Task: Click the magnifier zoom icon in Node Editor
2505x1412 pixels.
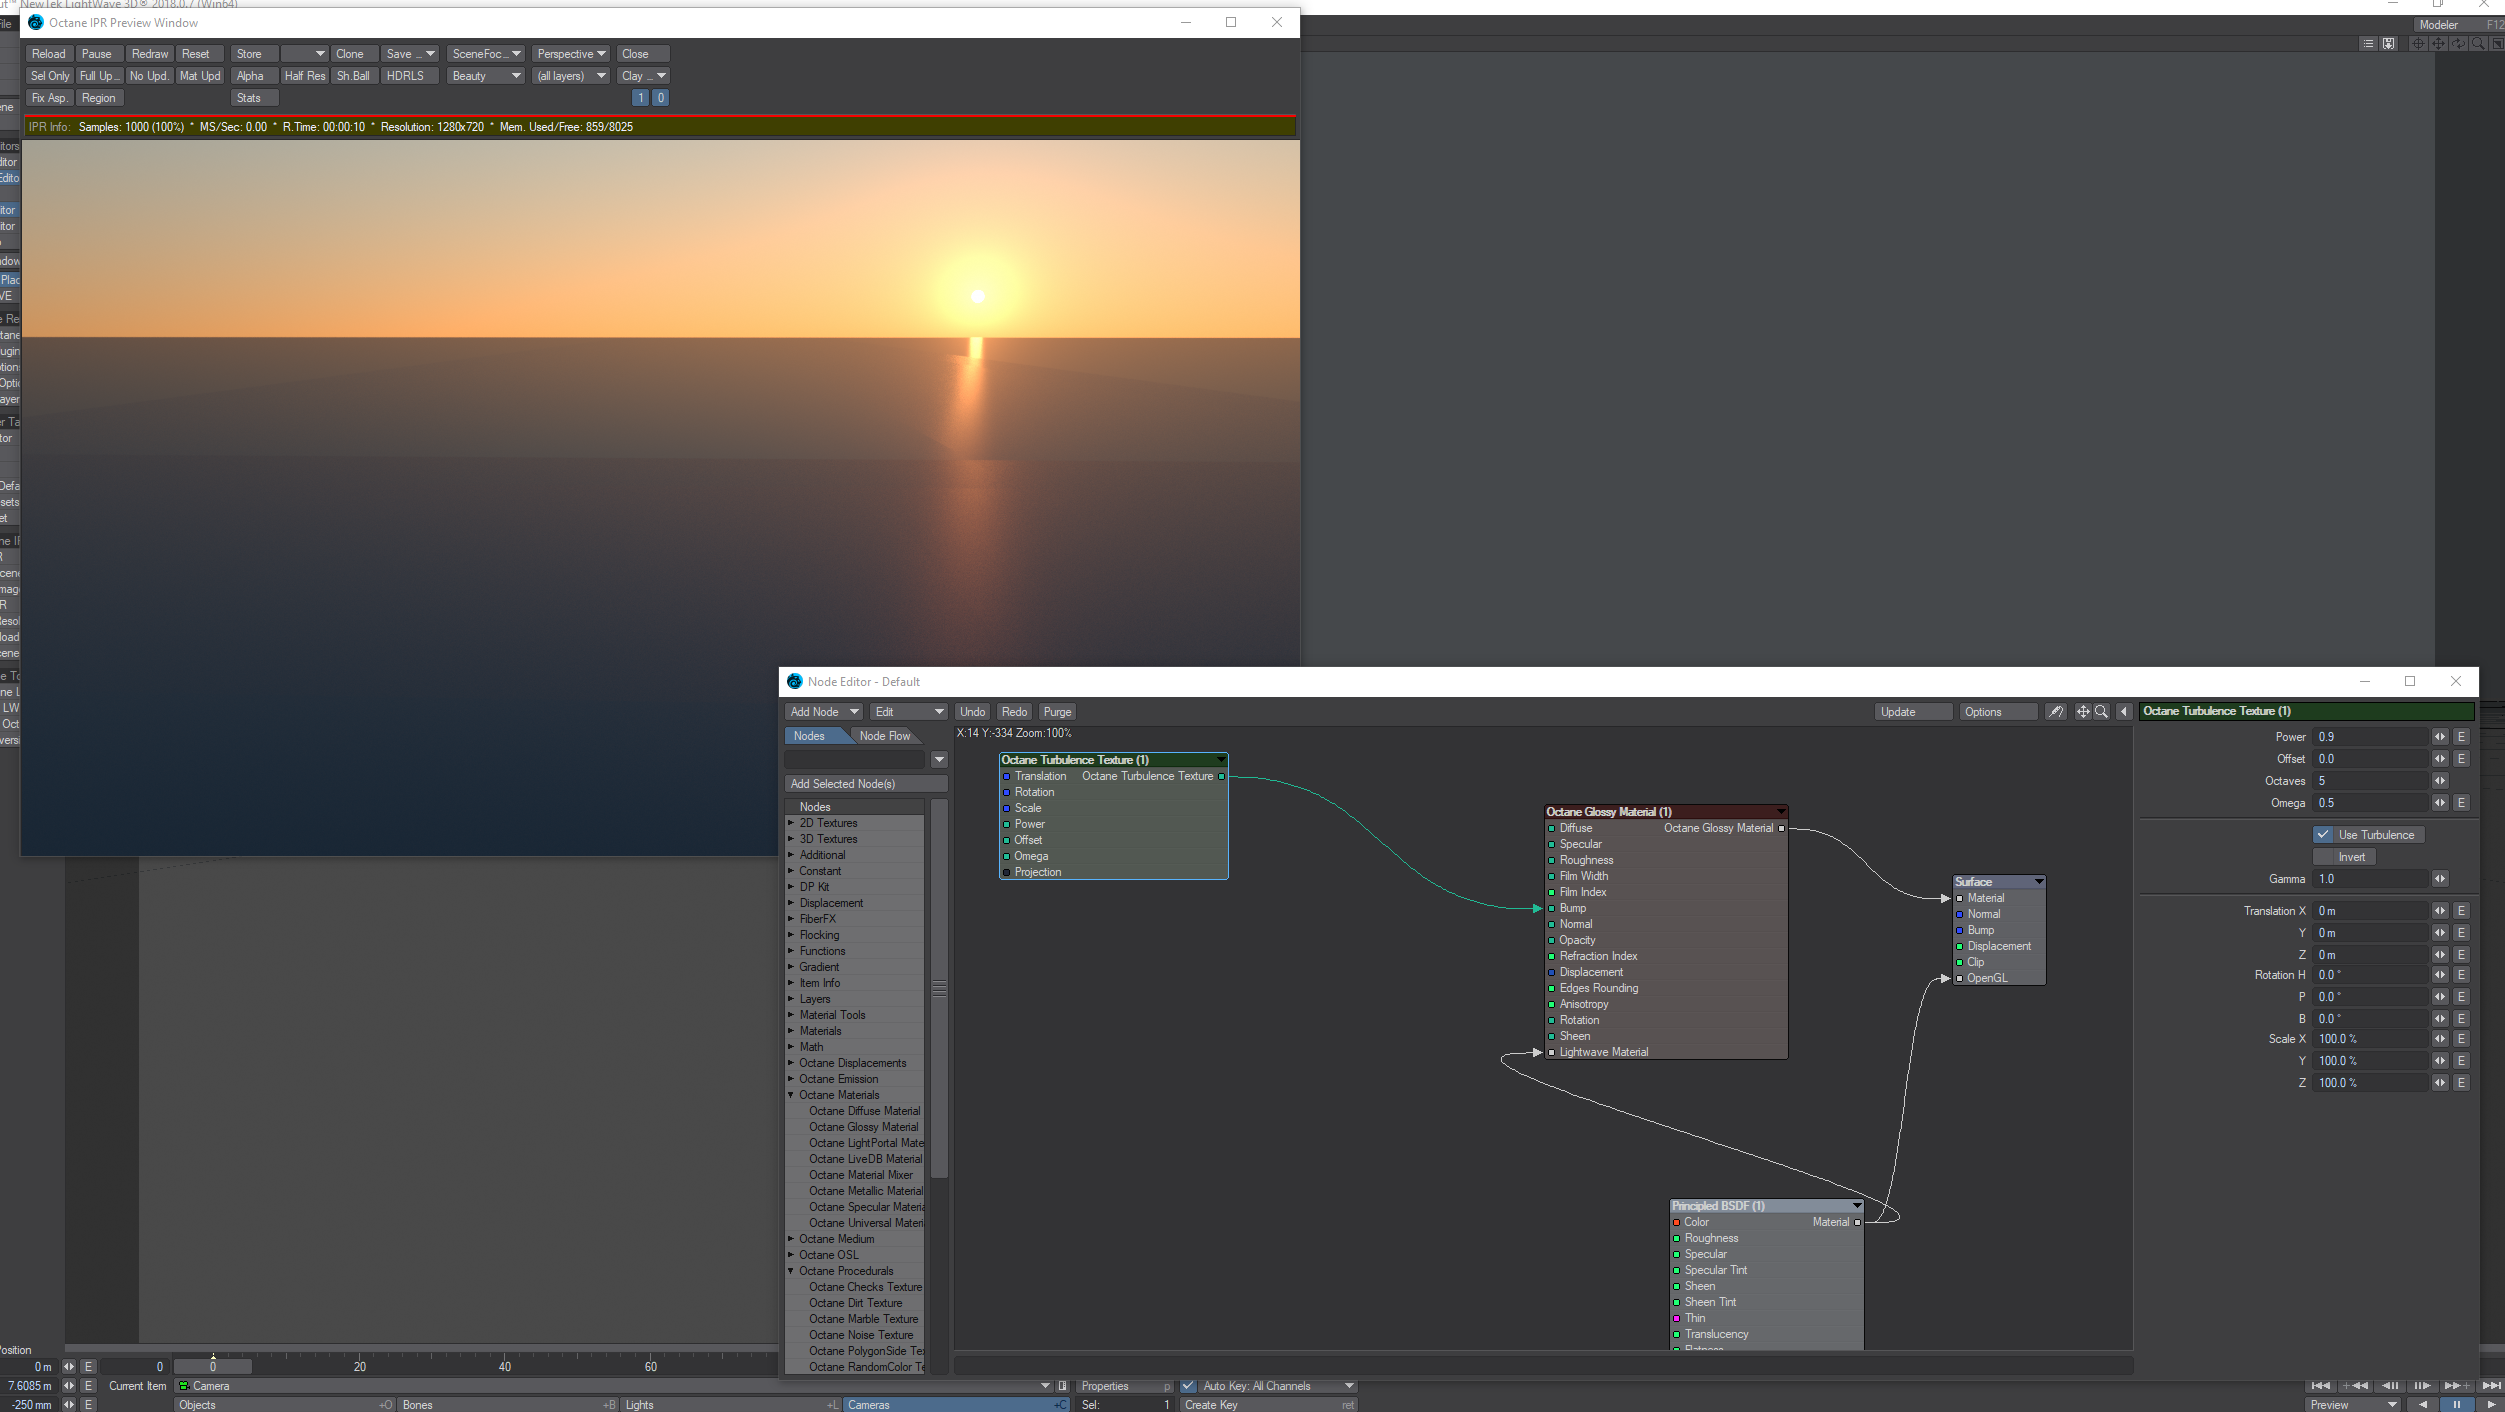Action: click(x=2101, y=712)
